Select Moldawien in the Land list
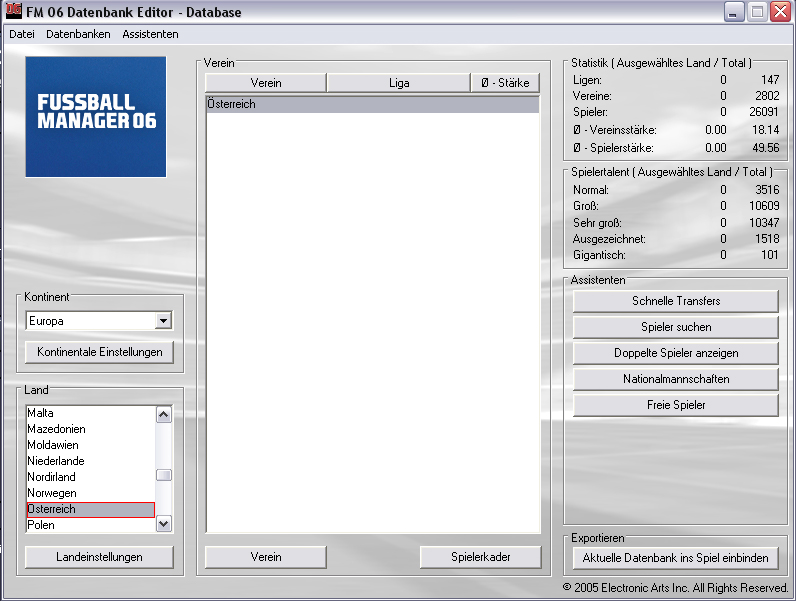Viewport: 796px width, 601px height. pyautogui.click(x=90, y=445)
